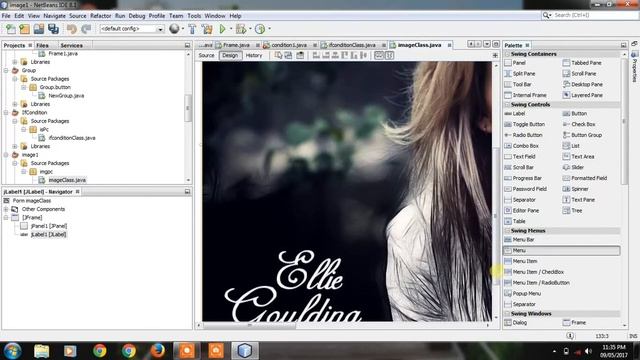Select jPanel1 [JPanel] in Navigator

49,226
